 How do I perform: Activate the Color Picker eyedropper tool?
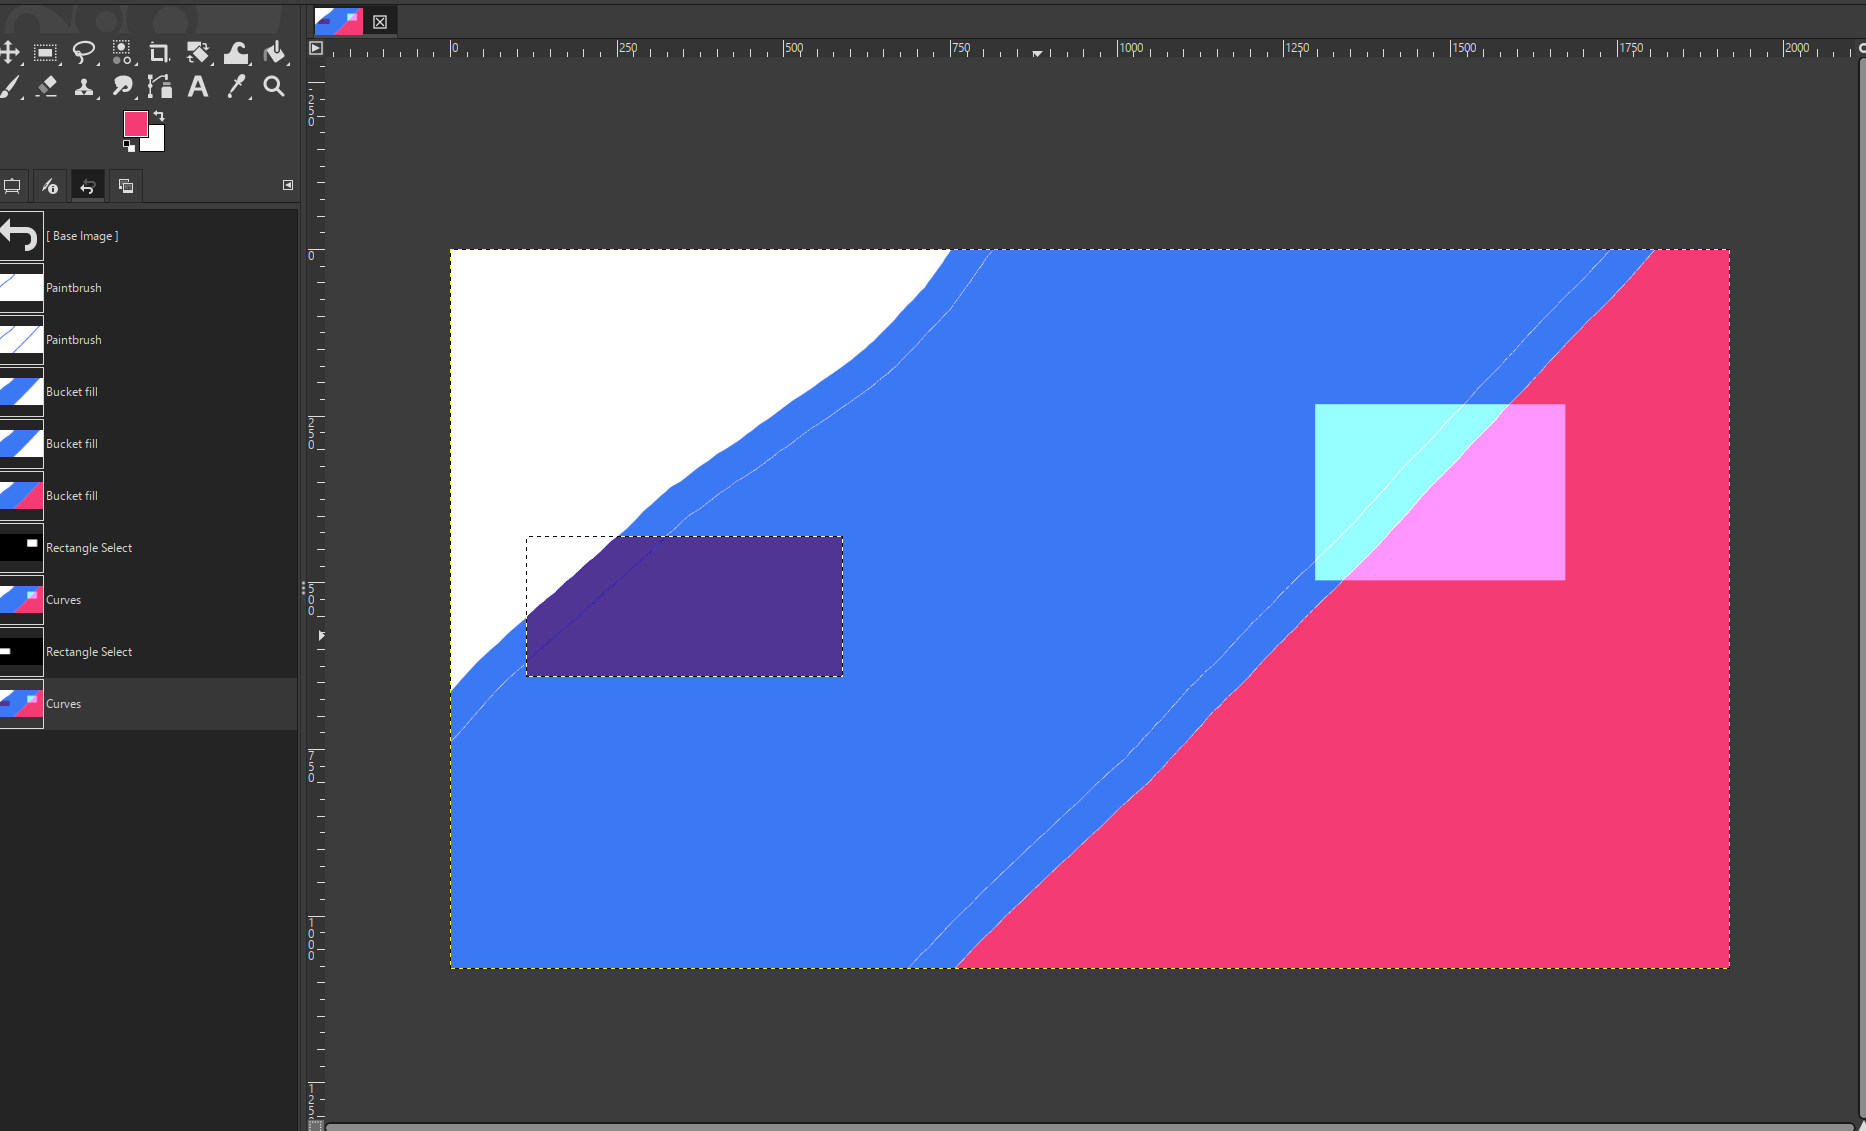pos(236,87)
